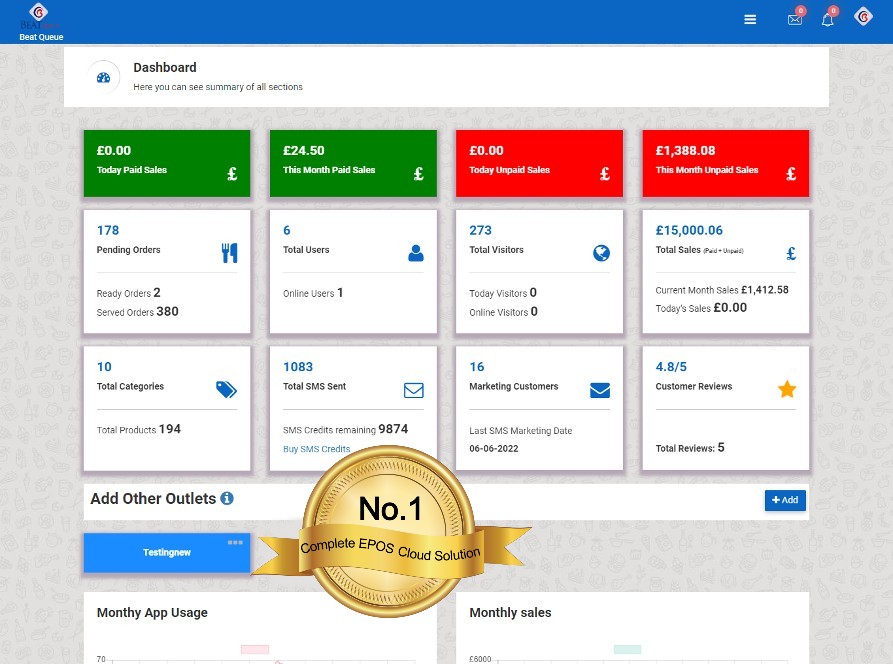Click the Add Other Outlets info icon

click(227, 498)
